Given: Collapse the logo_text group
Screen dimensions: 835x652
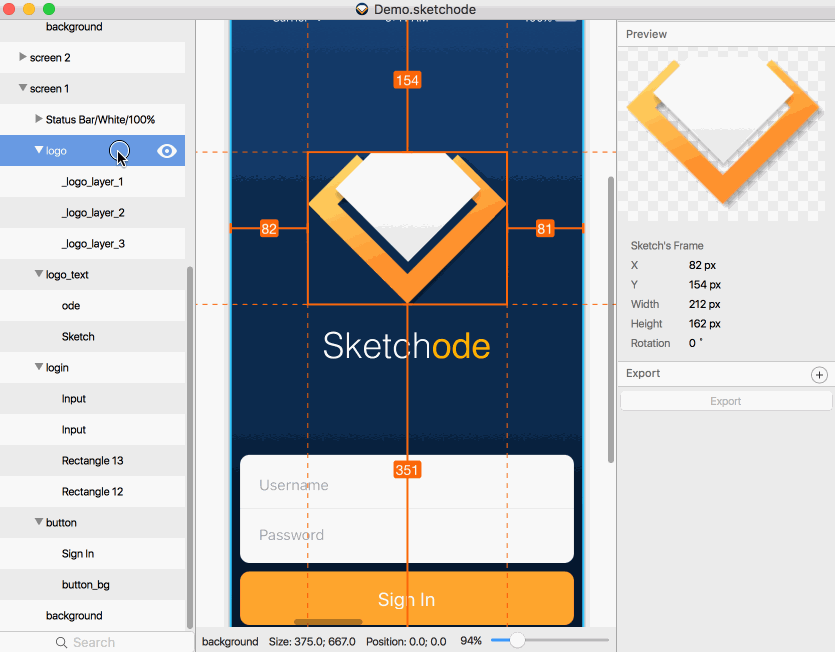Looking at the screenshot, I should point(38,273).
